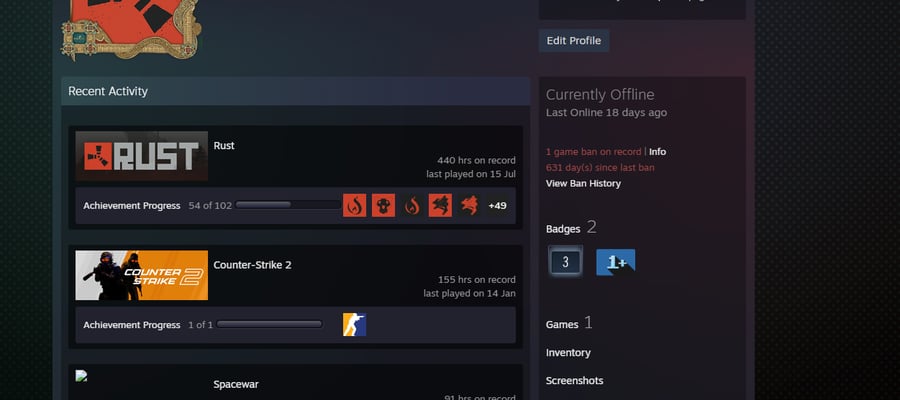This screenshot has width=900, height=400.
Task: Open the Counter-Strike 2 game banner
Action: coord(142,275)
